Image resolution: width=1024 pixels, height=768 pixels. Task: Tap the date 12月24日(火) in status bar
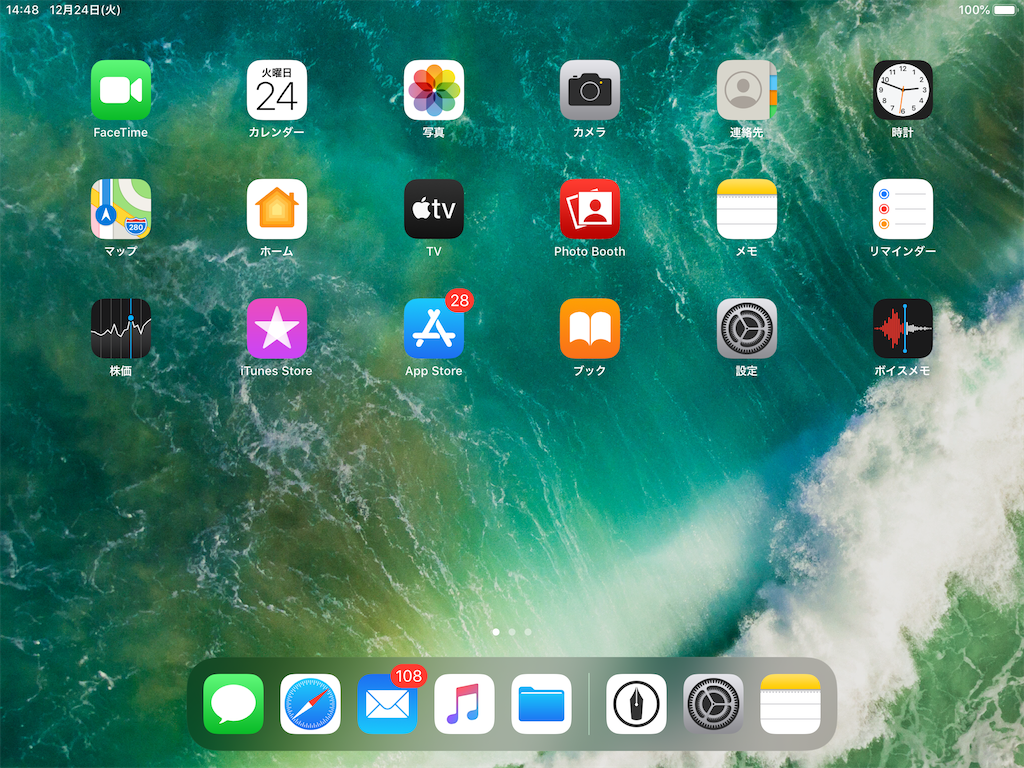[x=85, y=10]
